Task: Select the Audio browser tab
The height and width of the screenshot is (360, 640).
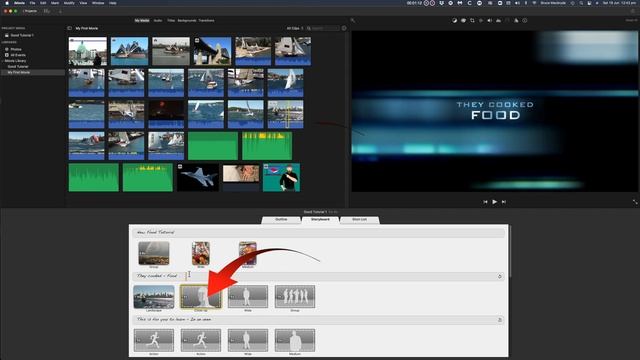Action: [158, 20]
